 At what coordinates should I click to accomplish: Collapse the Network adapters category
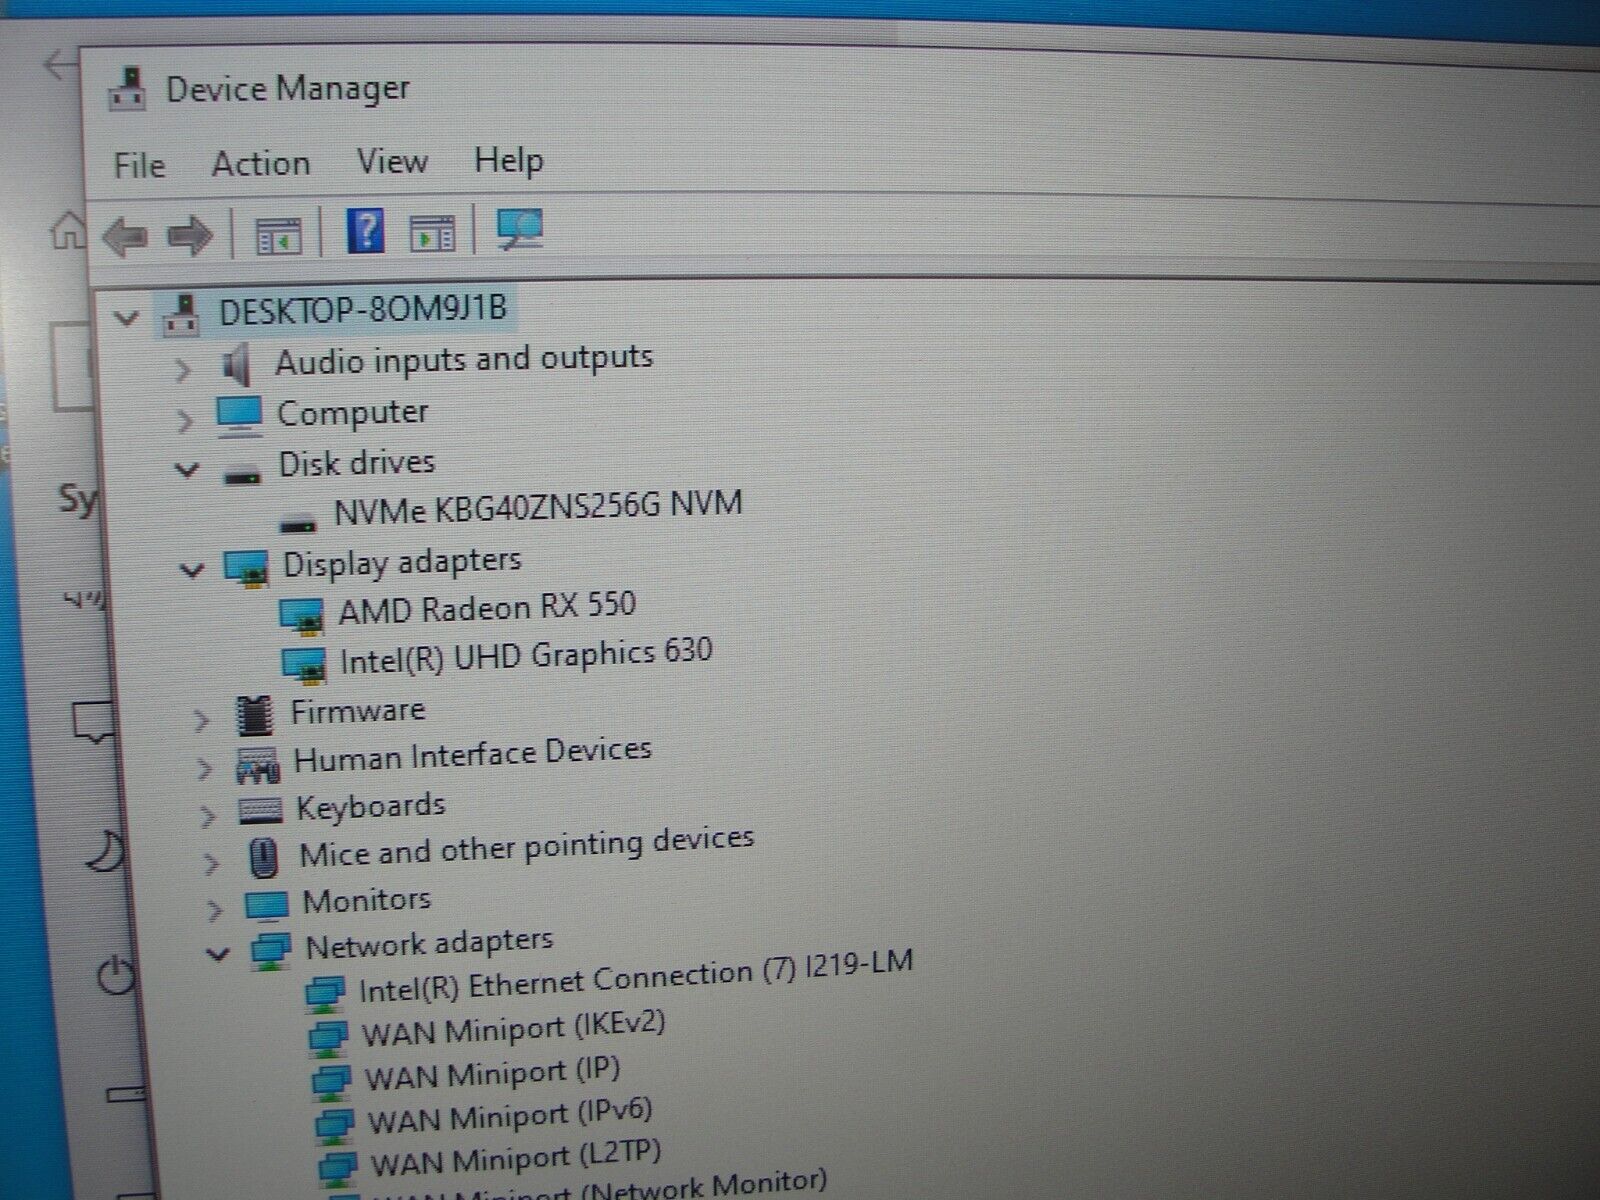click(217, 955)
